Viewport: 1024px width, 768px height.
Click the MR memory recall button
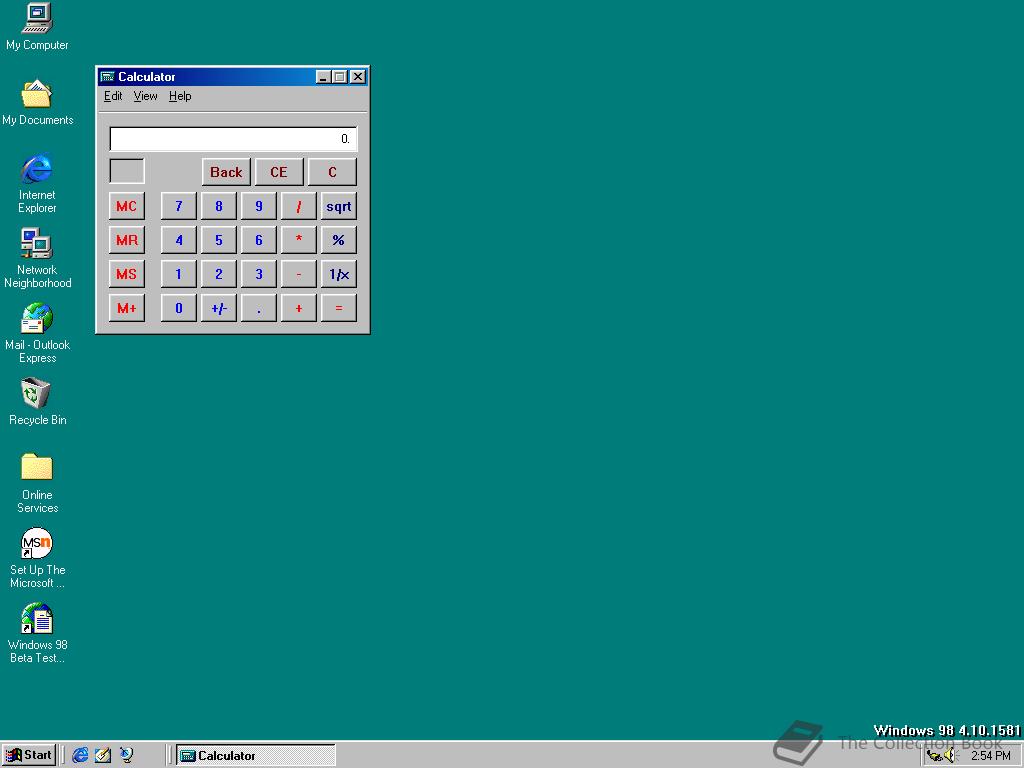coord(127,240)
